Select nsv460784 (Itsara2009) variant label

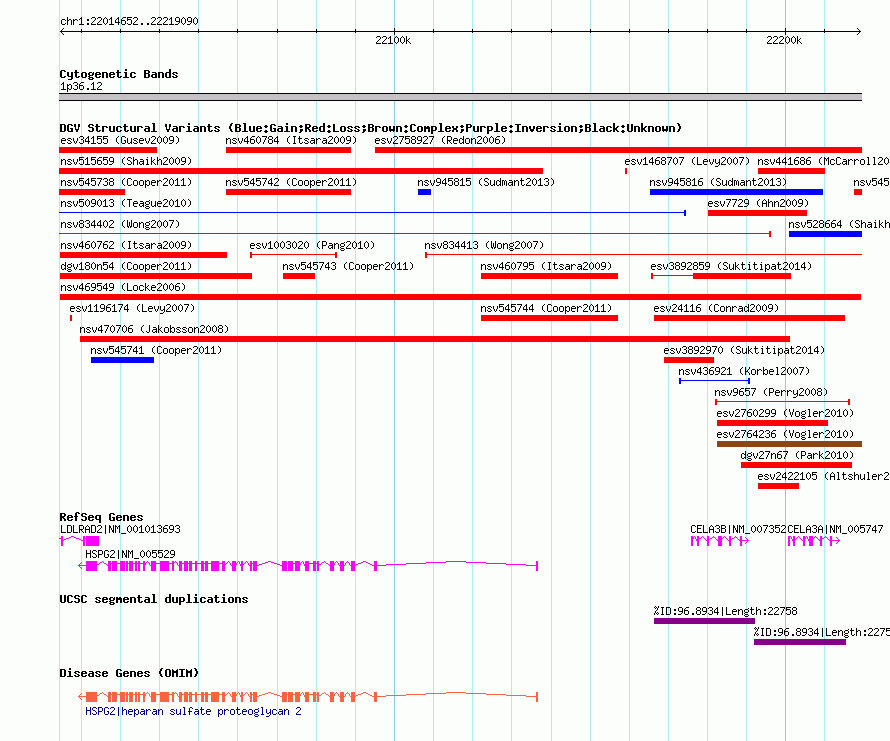pyautogui.click(x=291, y=140)
